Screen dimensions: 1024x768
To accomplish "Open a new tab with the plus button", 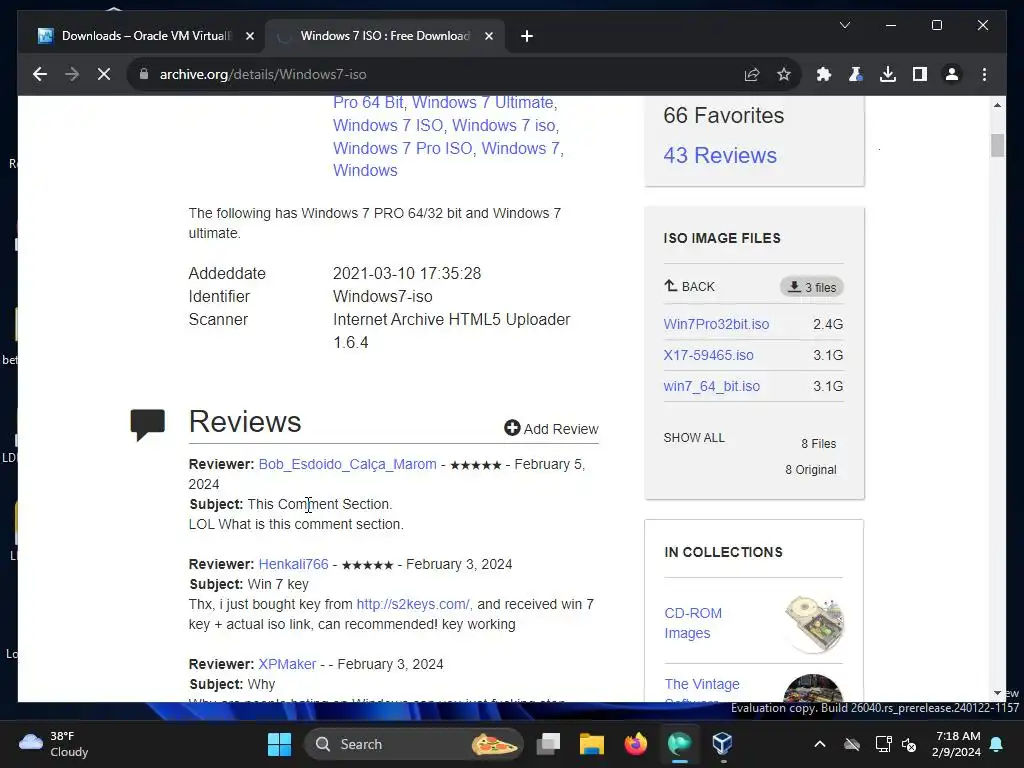I will coord(527,36).
